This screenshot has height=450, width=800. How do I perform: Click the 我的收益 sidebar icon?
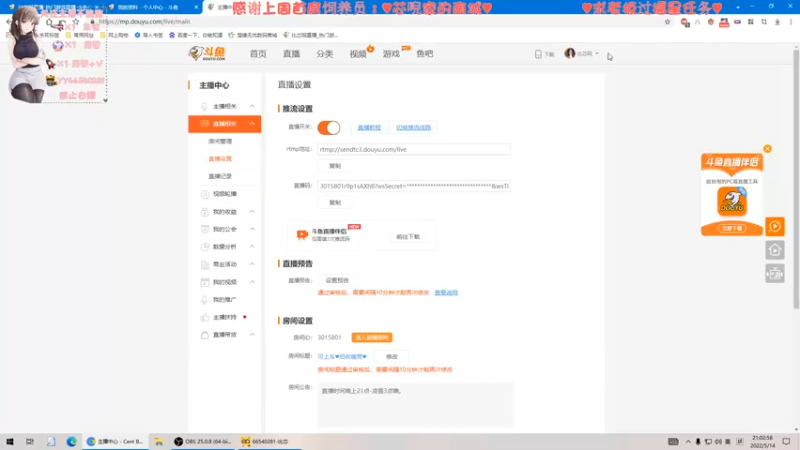(x=205, y=212)
